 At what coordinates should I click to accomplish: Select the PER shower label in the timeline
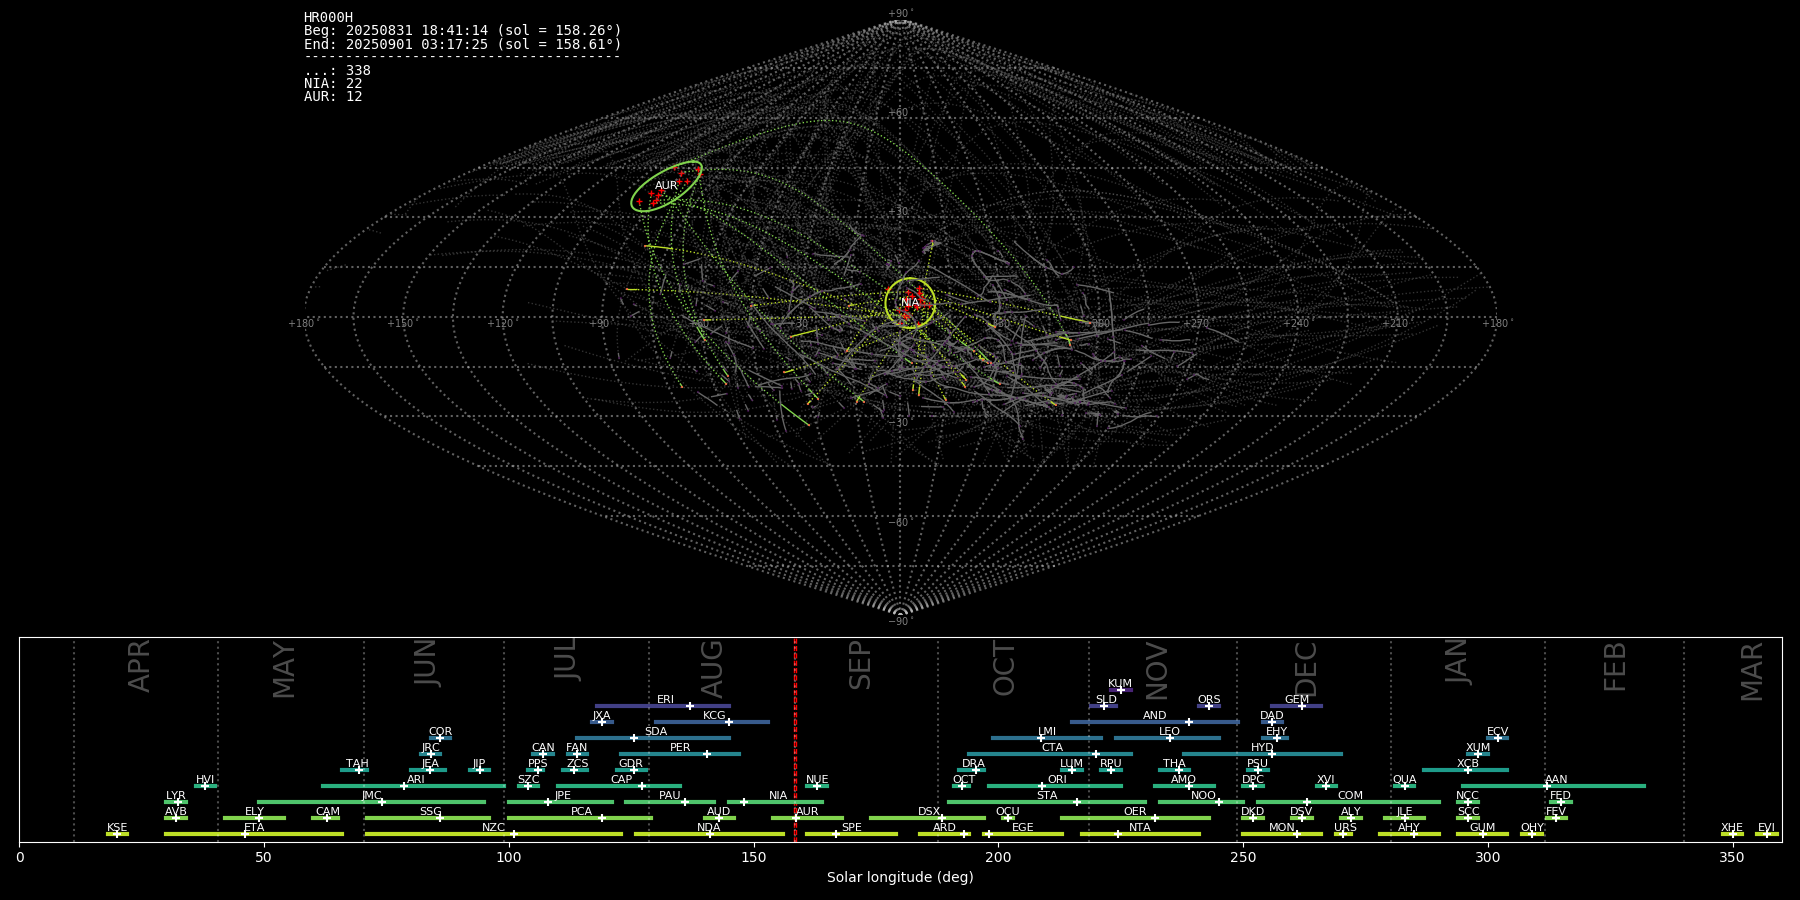pos(680,748)
